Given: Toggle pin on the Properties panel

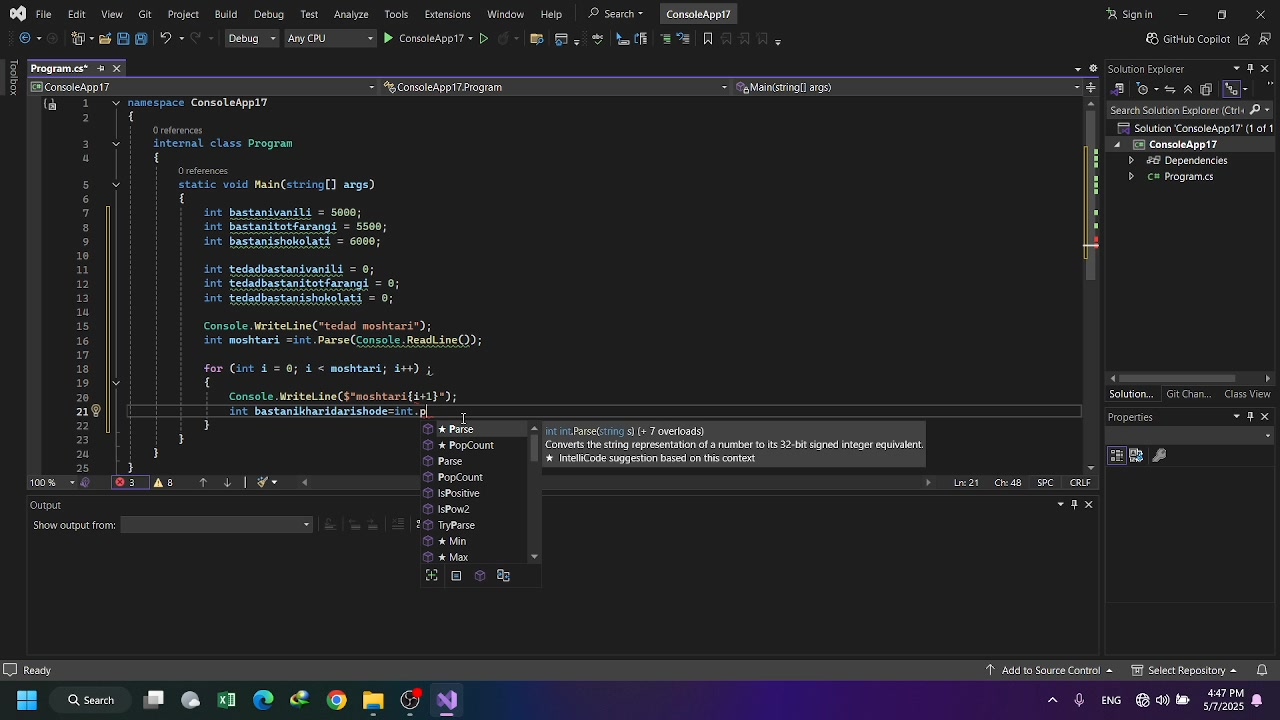Looking at the screenshot, I should (x=1250, y=417).
